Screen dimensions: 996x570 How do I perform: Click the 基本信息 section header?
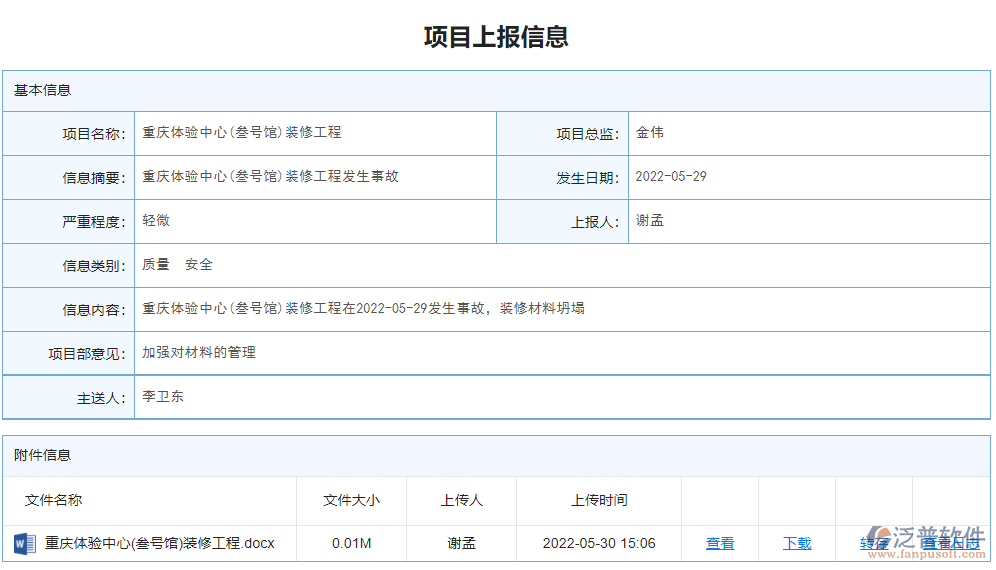pyautogui.click(x=43, y=90)
